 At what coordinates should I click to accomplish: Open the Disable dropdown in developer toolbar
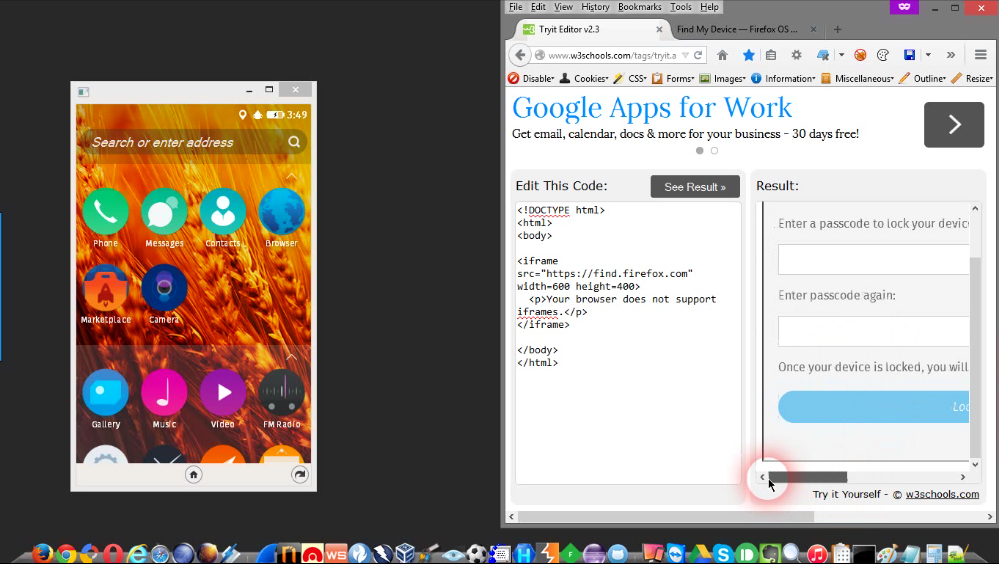coord(531,78)
